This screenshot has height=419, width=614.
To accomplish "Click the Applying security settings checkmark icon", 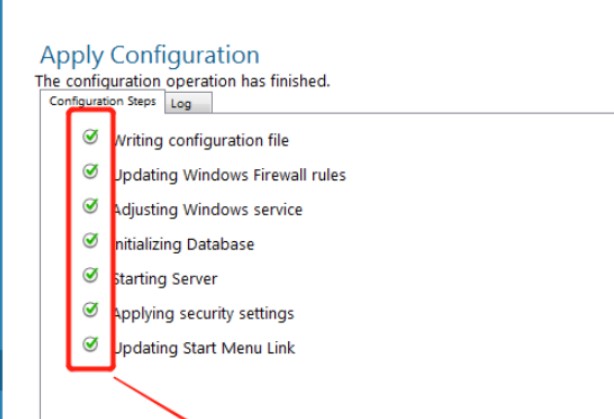I will click(x=91, y=310).
